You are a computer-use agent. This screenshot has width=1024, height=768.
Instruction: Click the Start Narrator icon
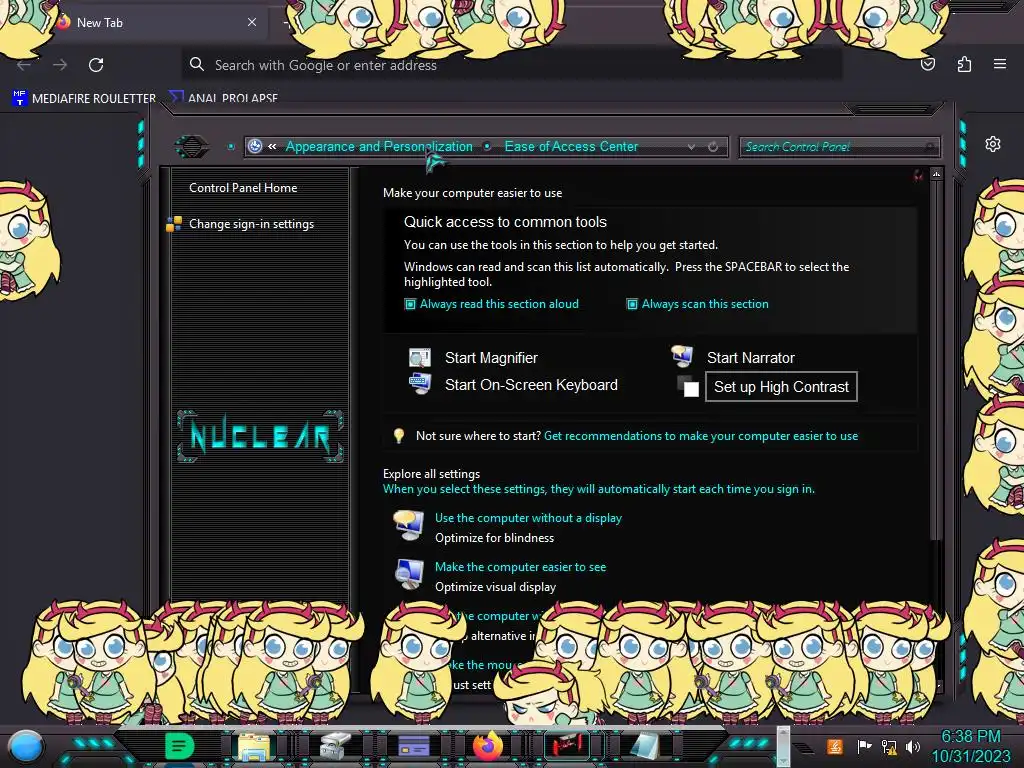(x=682, y=356)
